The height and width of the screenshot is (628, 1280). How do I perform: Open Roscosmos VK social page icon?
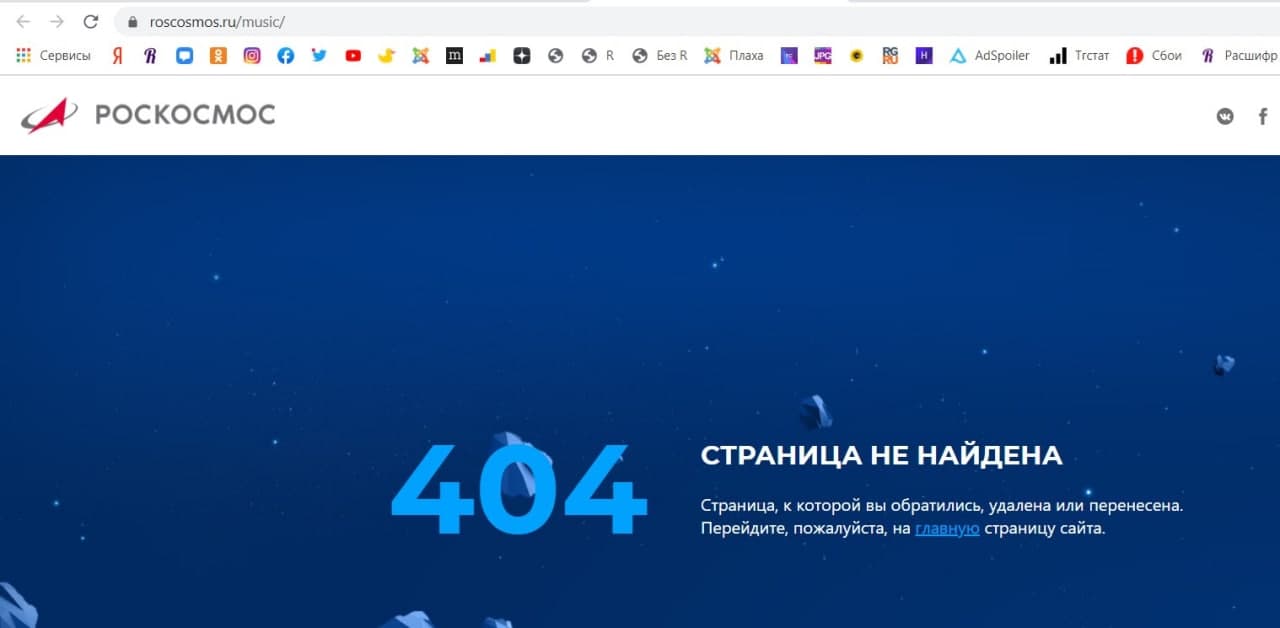pos(1225,116)
